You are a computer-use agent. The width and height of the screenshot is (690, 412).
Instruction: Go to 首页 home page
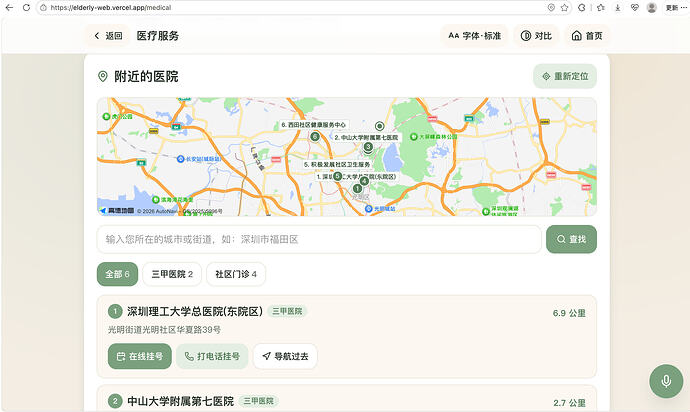pyautogui.click(x=587, y=36)
